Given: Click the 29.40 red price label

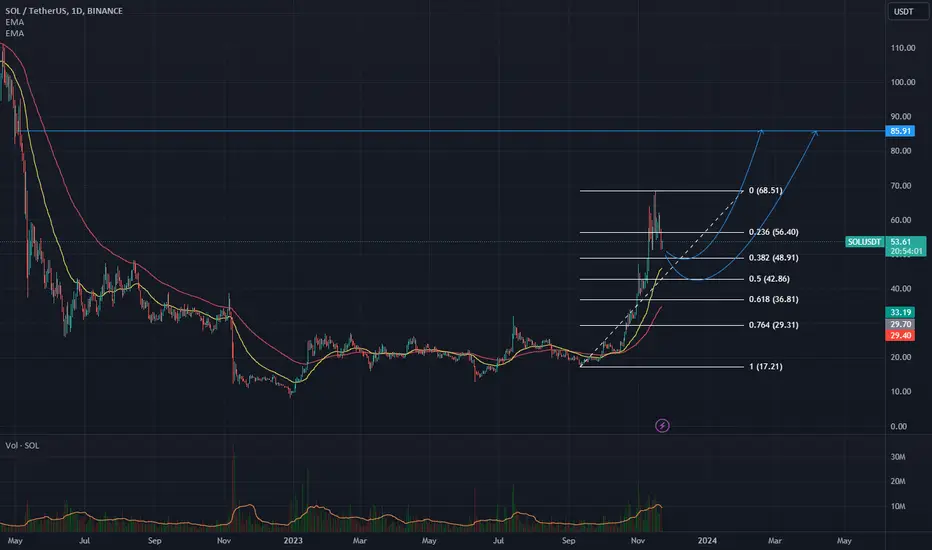Looking at the screenshot, I should (x=900, y=335).
